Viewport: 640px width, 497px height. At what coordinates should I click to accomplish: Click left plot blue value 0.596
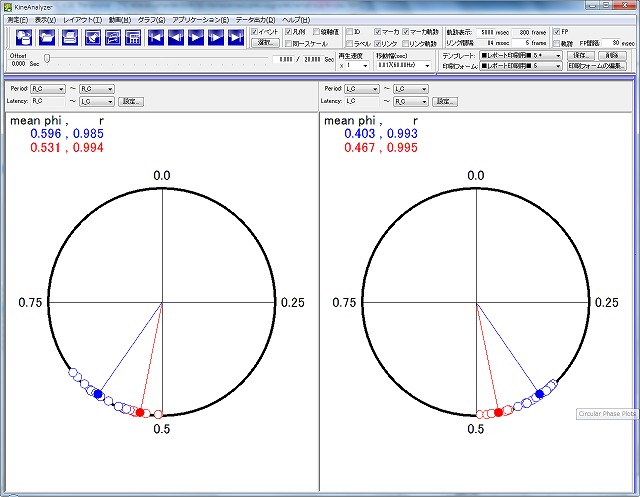pyautogui.click(x=46, y=133)
